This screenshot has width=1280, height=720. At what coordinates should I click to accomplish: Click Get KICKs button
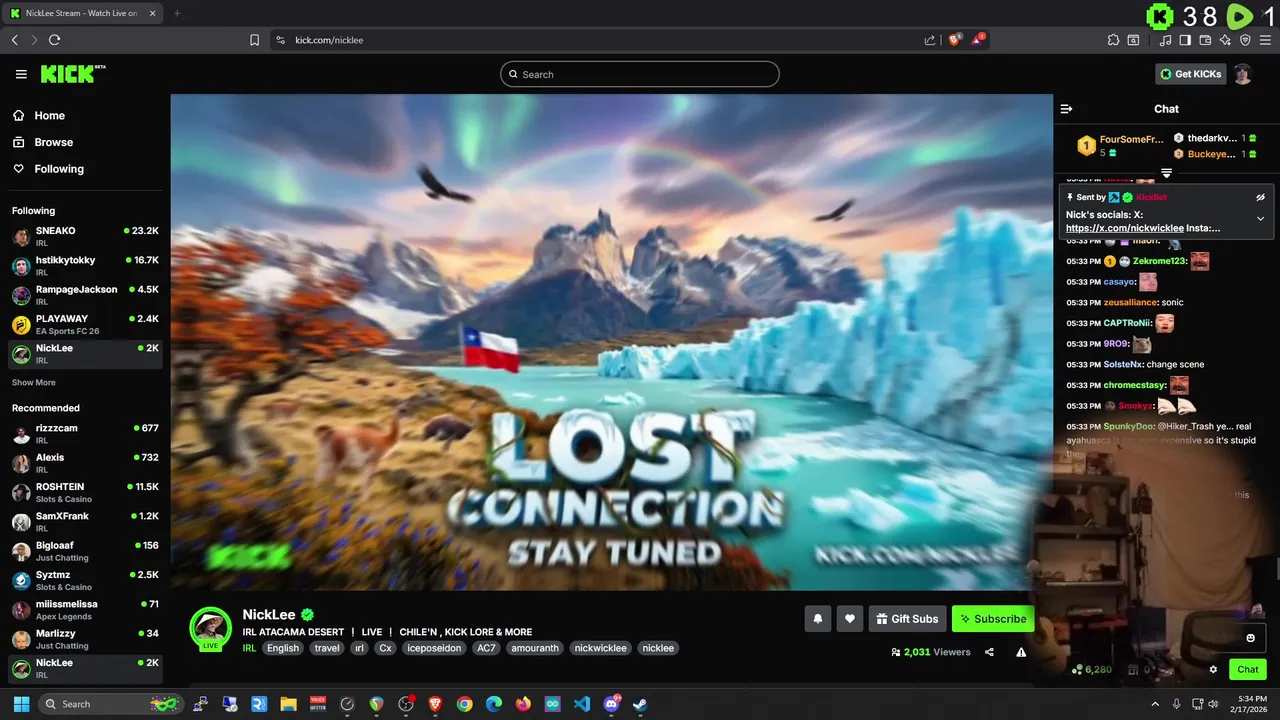(1190, 74)
